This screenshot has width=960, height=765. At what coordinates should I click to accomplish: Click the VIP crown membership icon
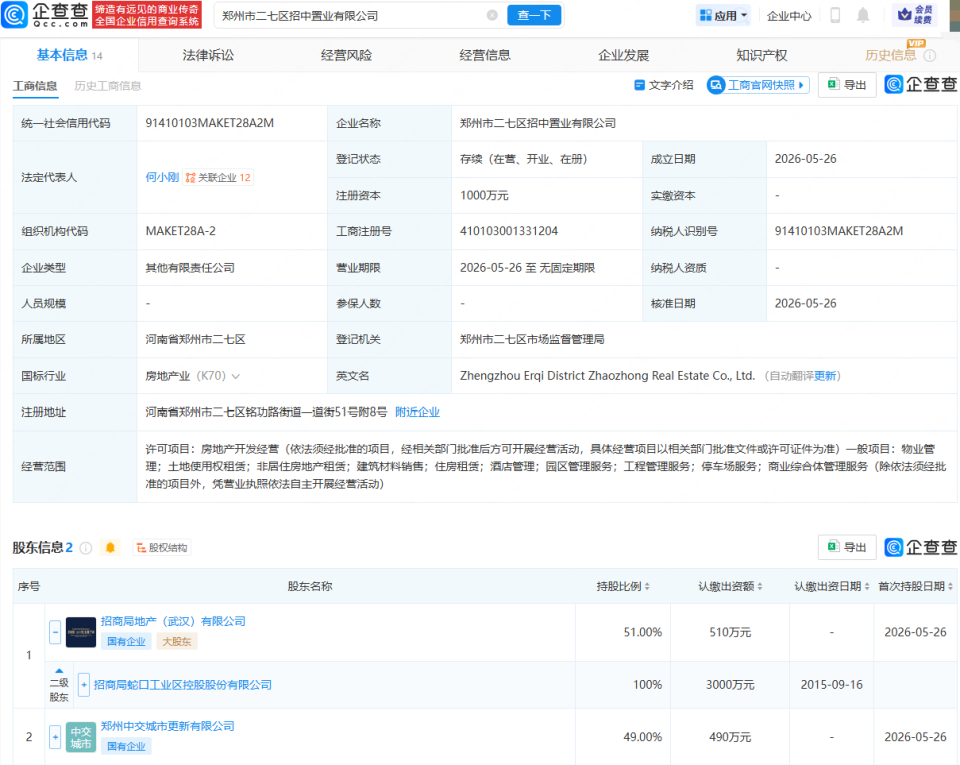coord(915,15)
